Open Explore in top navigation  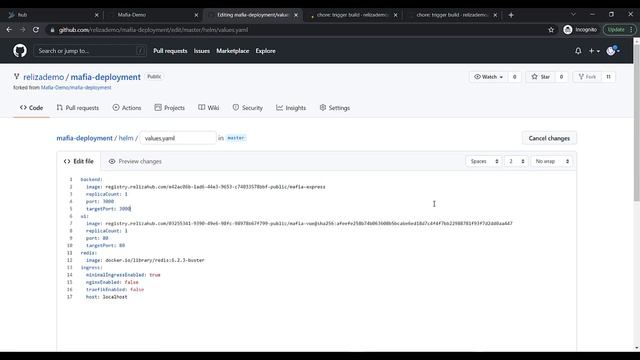(265, 51)
